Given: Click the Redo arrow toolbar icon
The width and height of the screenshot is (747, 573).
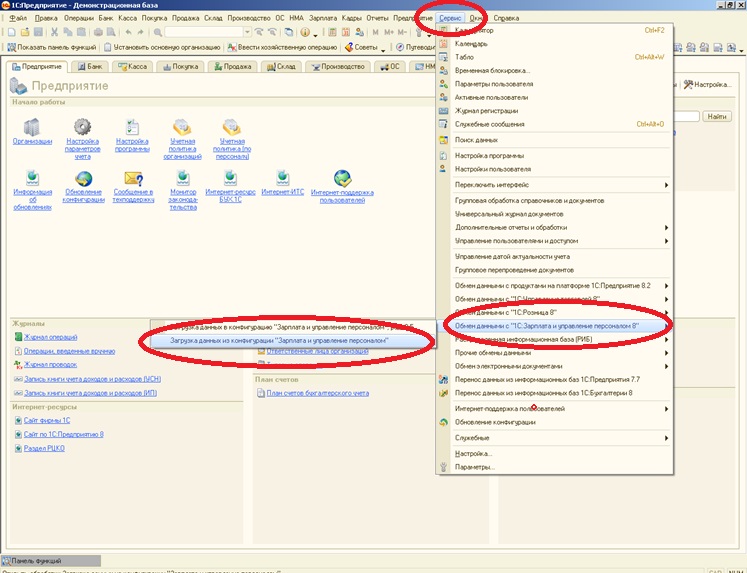Looking at the screenshot, I should [x=141, y=32].
